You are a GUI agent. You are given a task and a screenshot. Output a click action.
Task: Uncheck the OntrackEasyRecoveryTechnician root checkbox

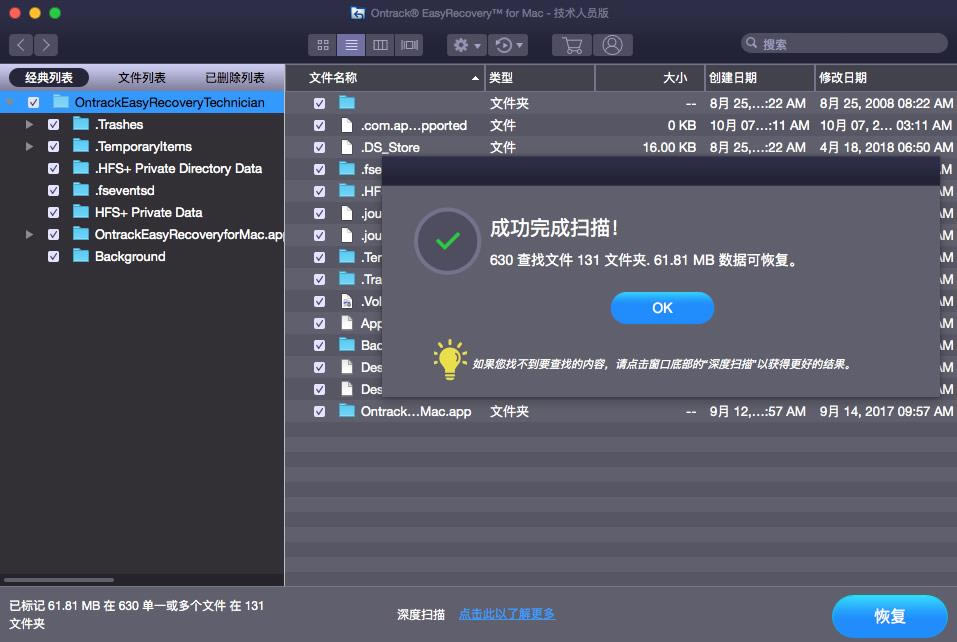pyautogui.click(x=34, y=103)
